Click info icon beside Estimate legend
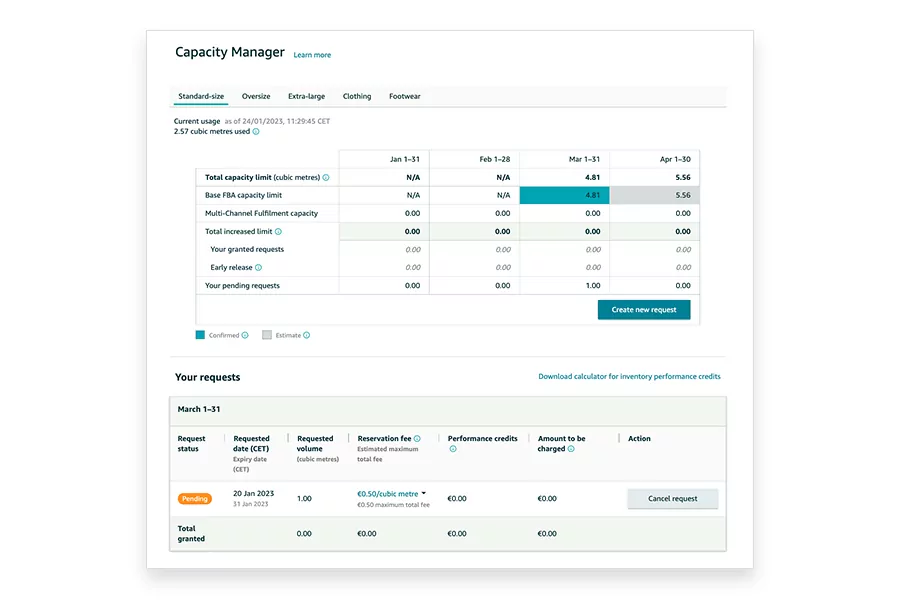The height and width of the screenshot is (600, 900). pos(306,336)
